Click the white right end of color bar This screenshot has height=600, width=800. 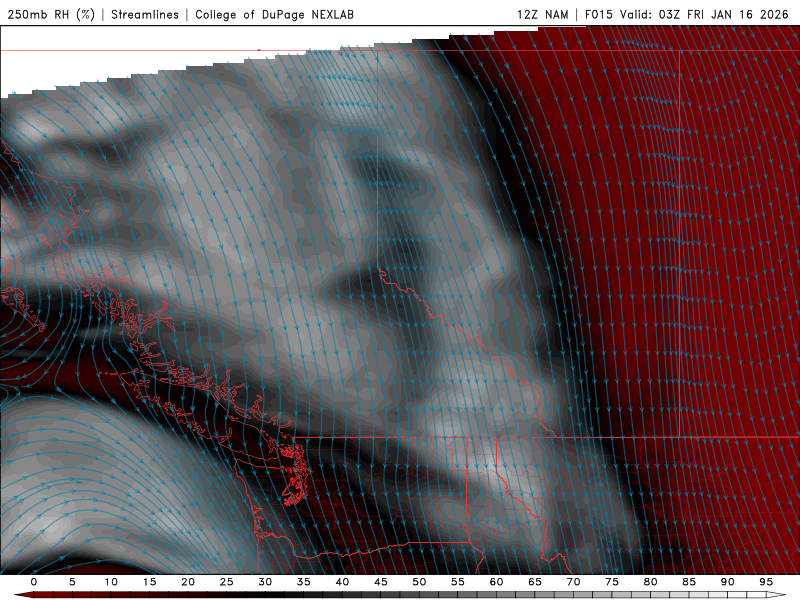(x=777, y=595)
